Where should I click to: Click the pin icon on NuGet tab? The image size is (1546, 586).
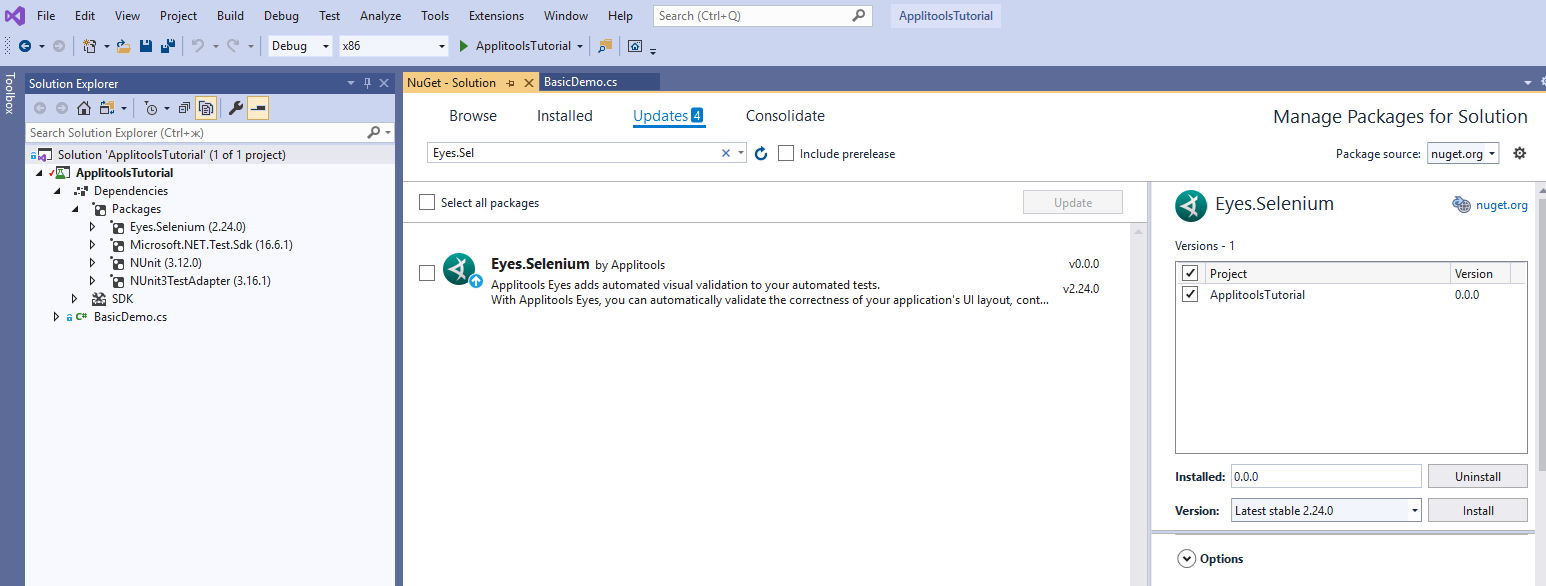(510, 83)
